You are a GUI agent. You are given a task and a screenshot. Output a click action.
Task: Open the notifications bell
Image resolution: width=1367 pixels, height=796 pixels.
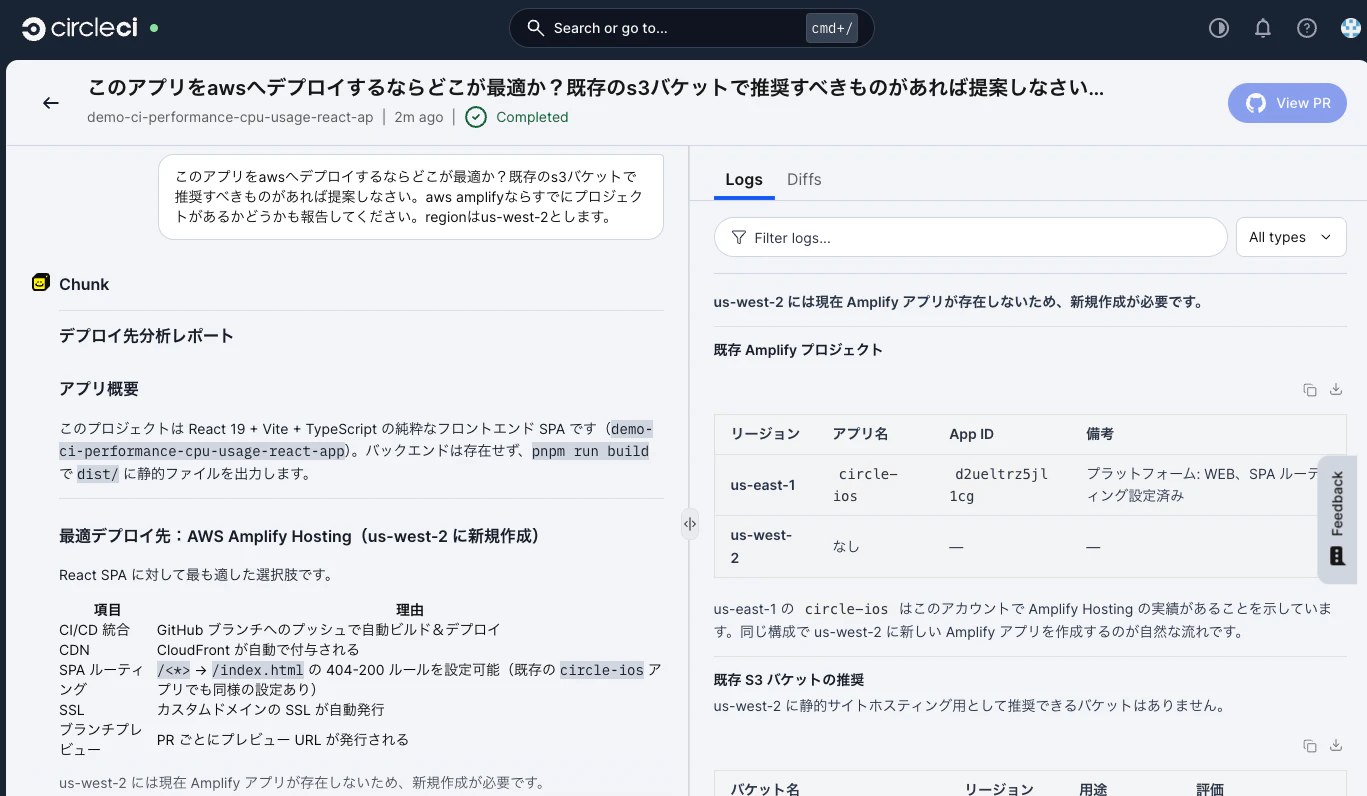(1263, 28)
